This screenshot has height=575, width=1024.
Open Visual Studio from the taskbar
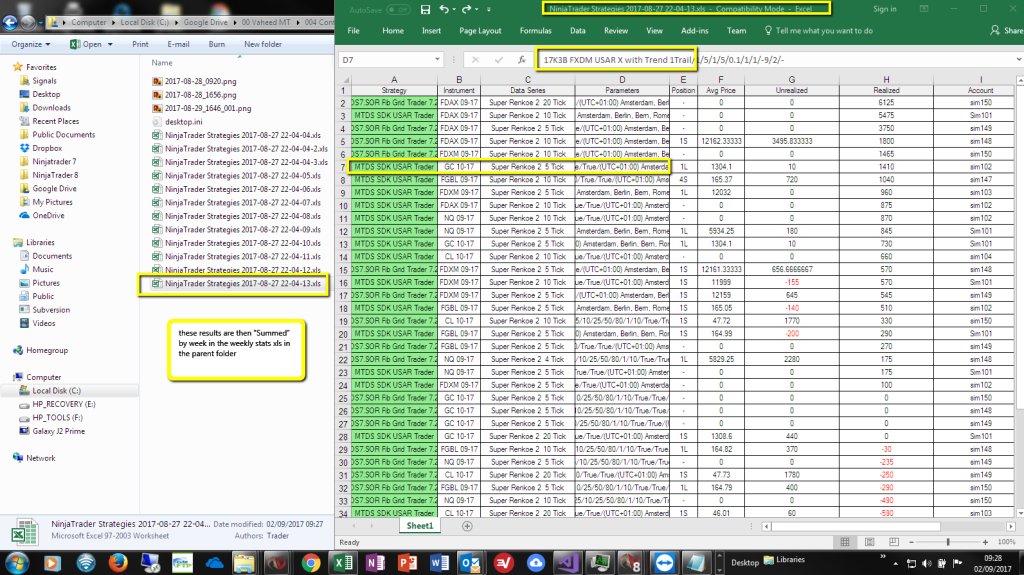point(568,562)
